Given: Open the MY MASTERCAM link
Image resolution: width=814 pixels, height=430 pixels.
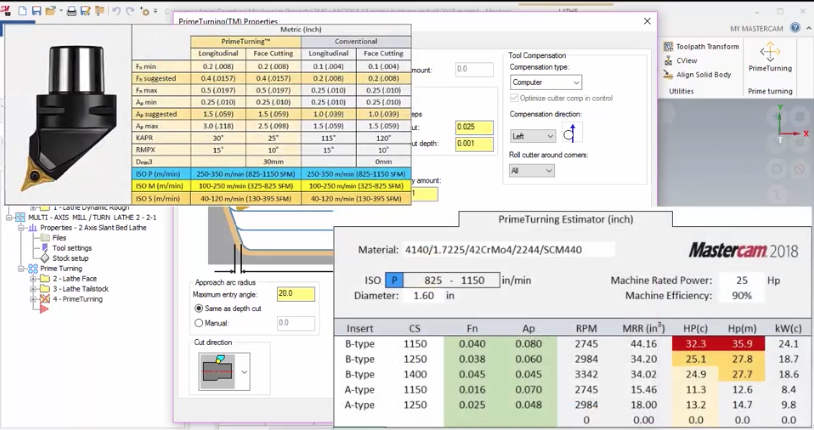Looking at the screenshot, I should click(756, 29).
